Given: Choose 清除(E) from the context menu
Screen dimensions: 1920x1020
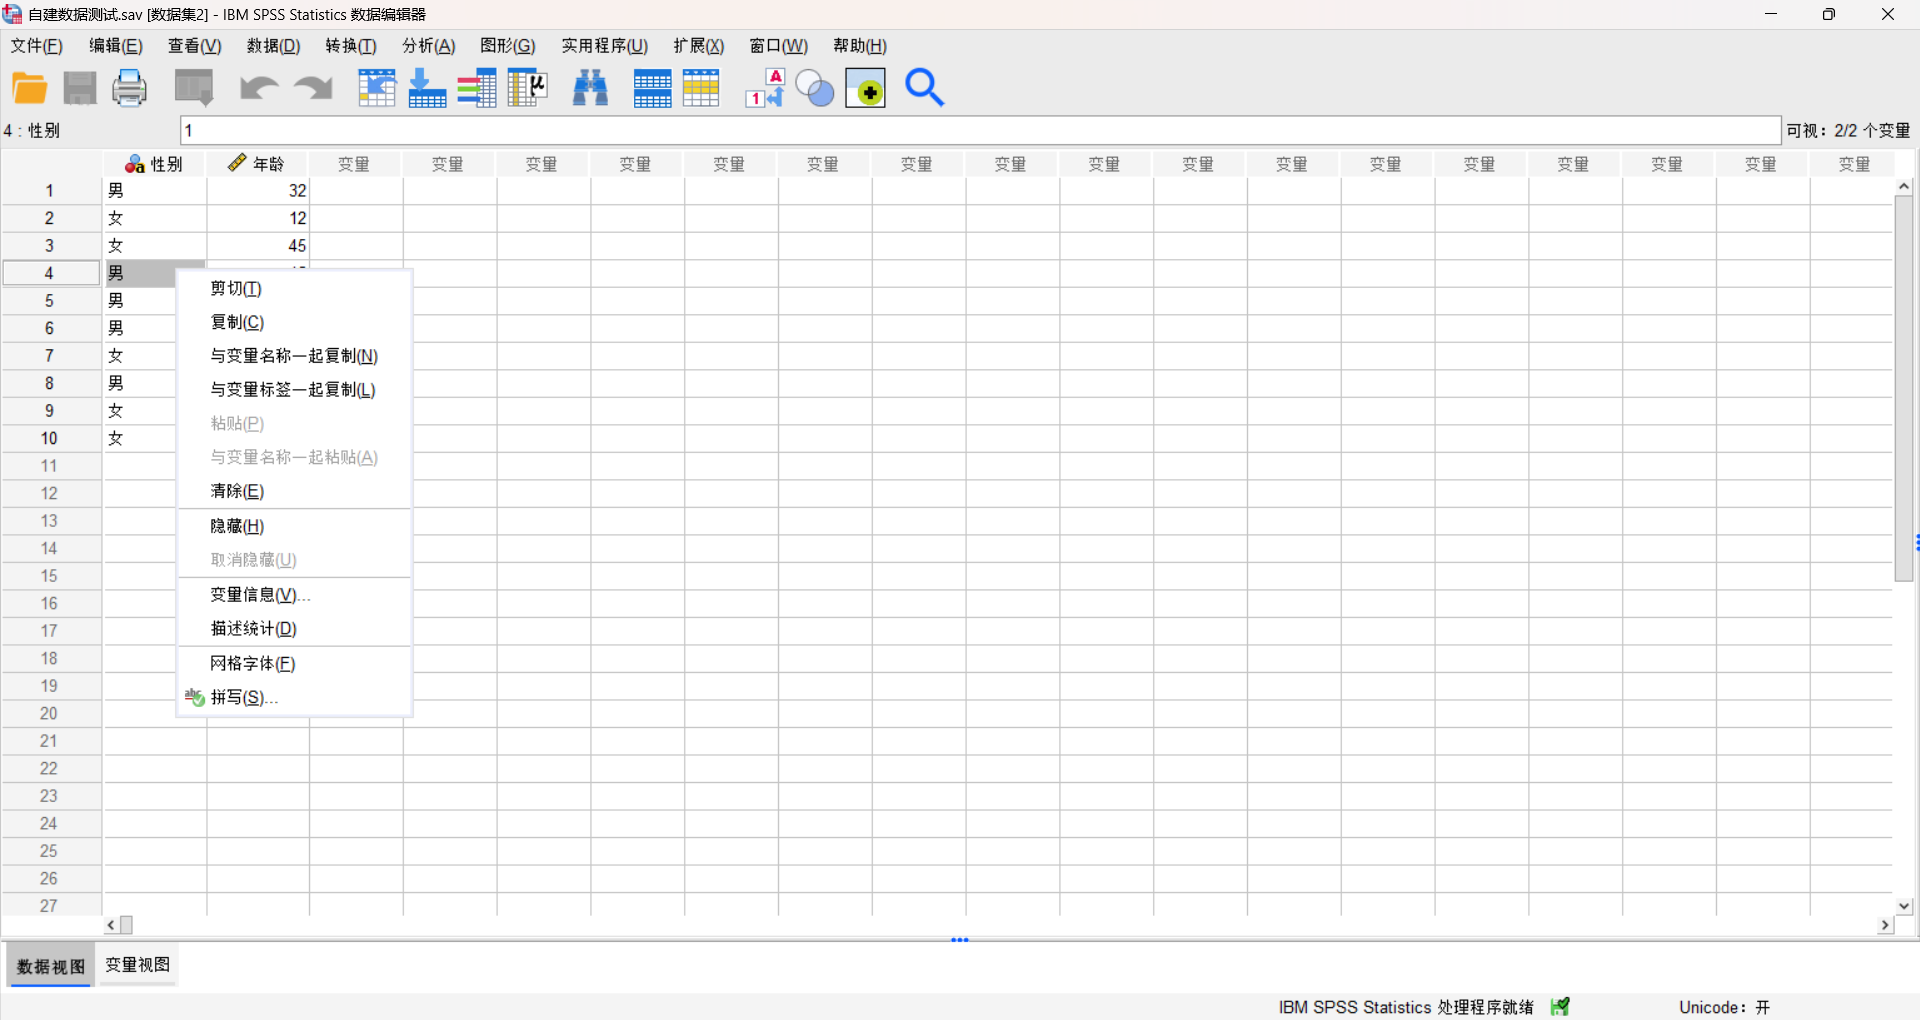Looking at the screenshot, I should tap(295, 491).
